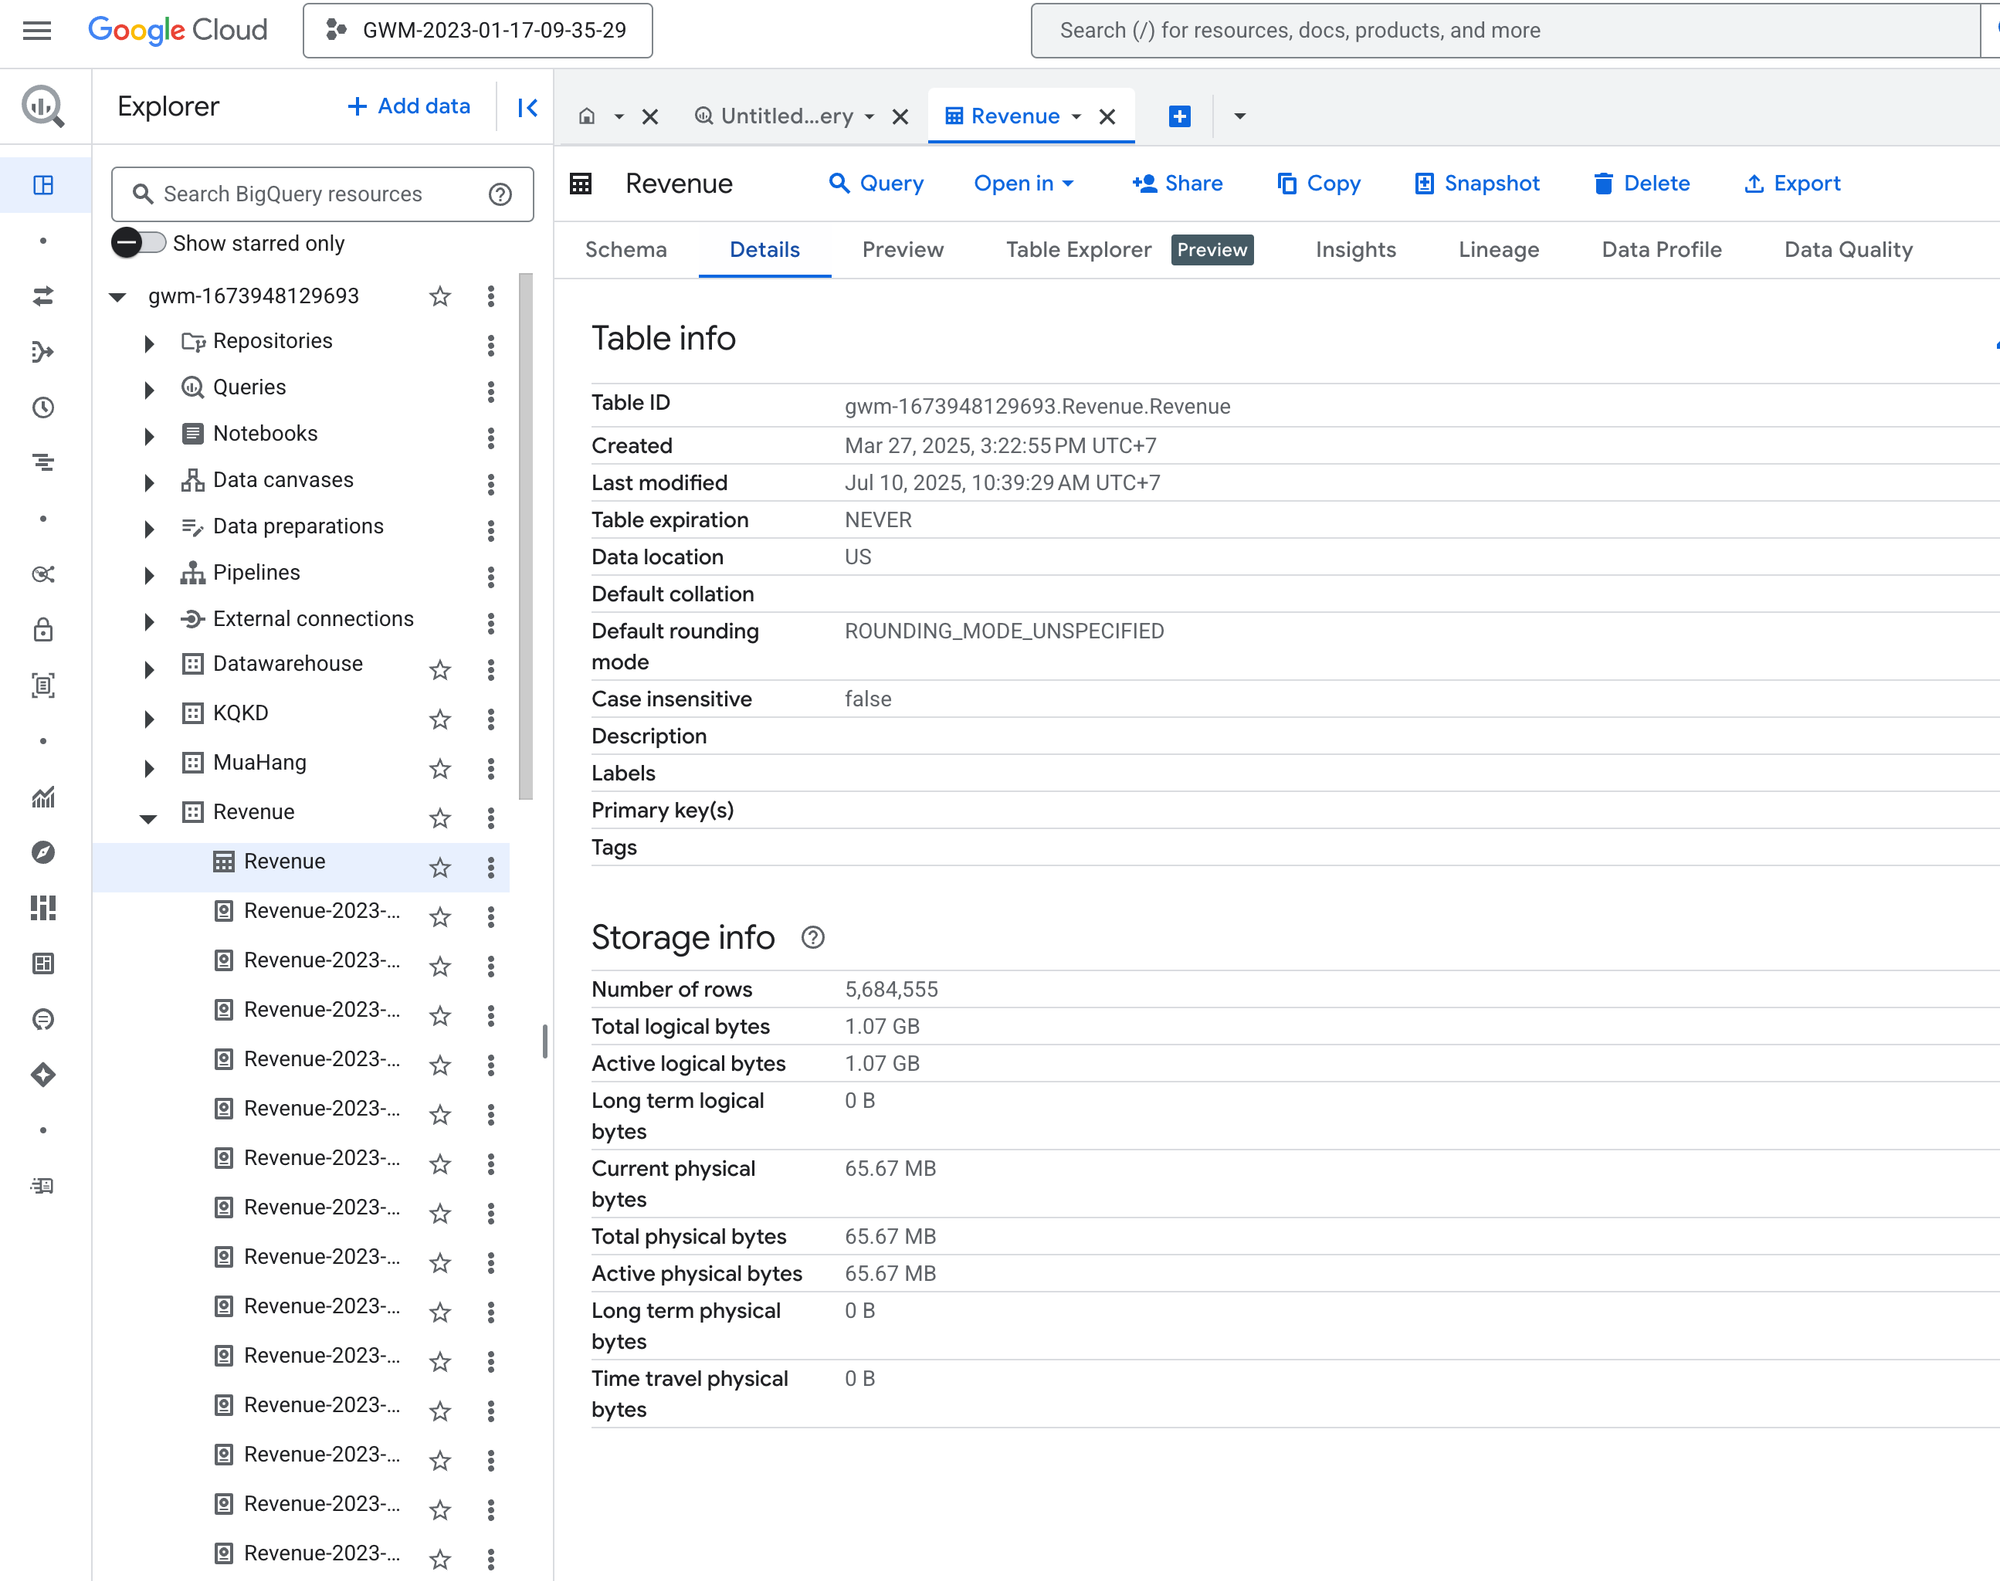Open the Lineage tab
This screenshot has height=1581, width=2000.
[x=1498, y=249]
